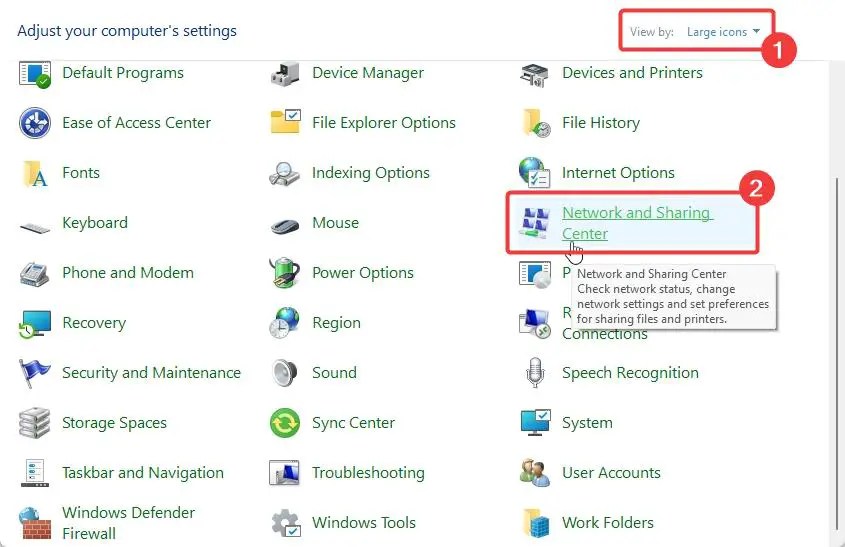Open the Work Folders link
Screen dimensions: 845x547
[607, 523]
